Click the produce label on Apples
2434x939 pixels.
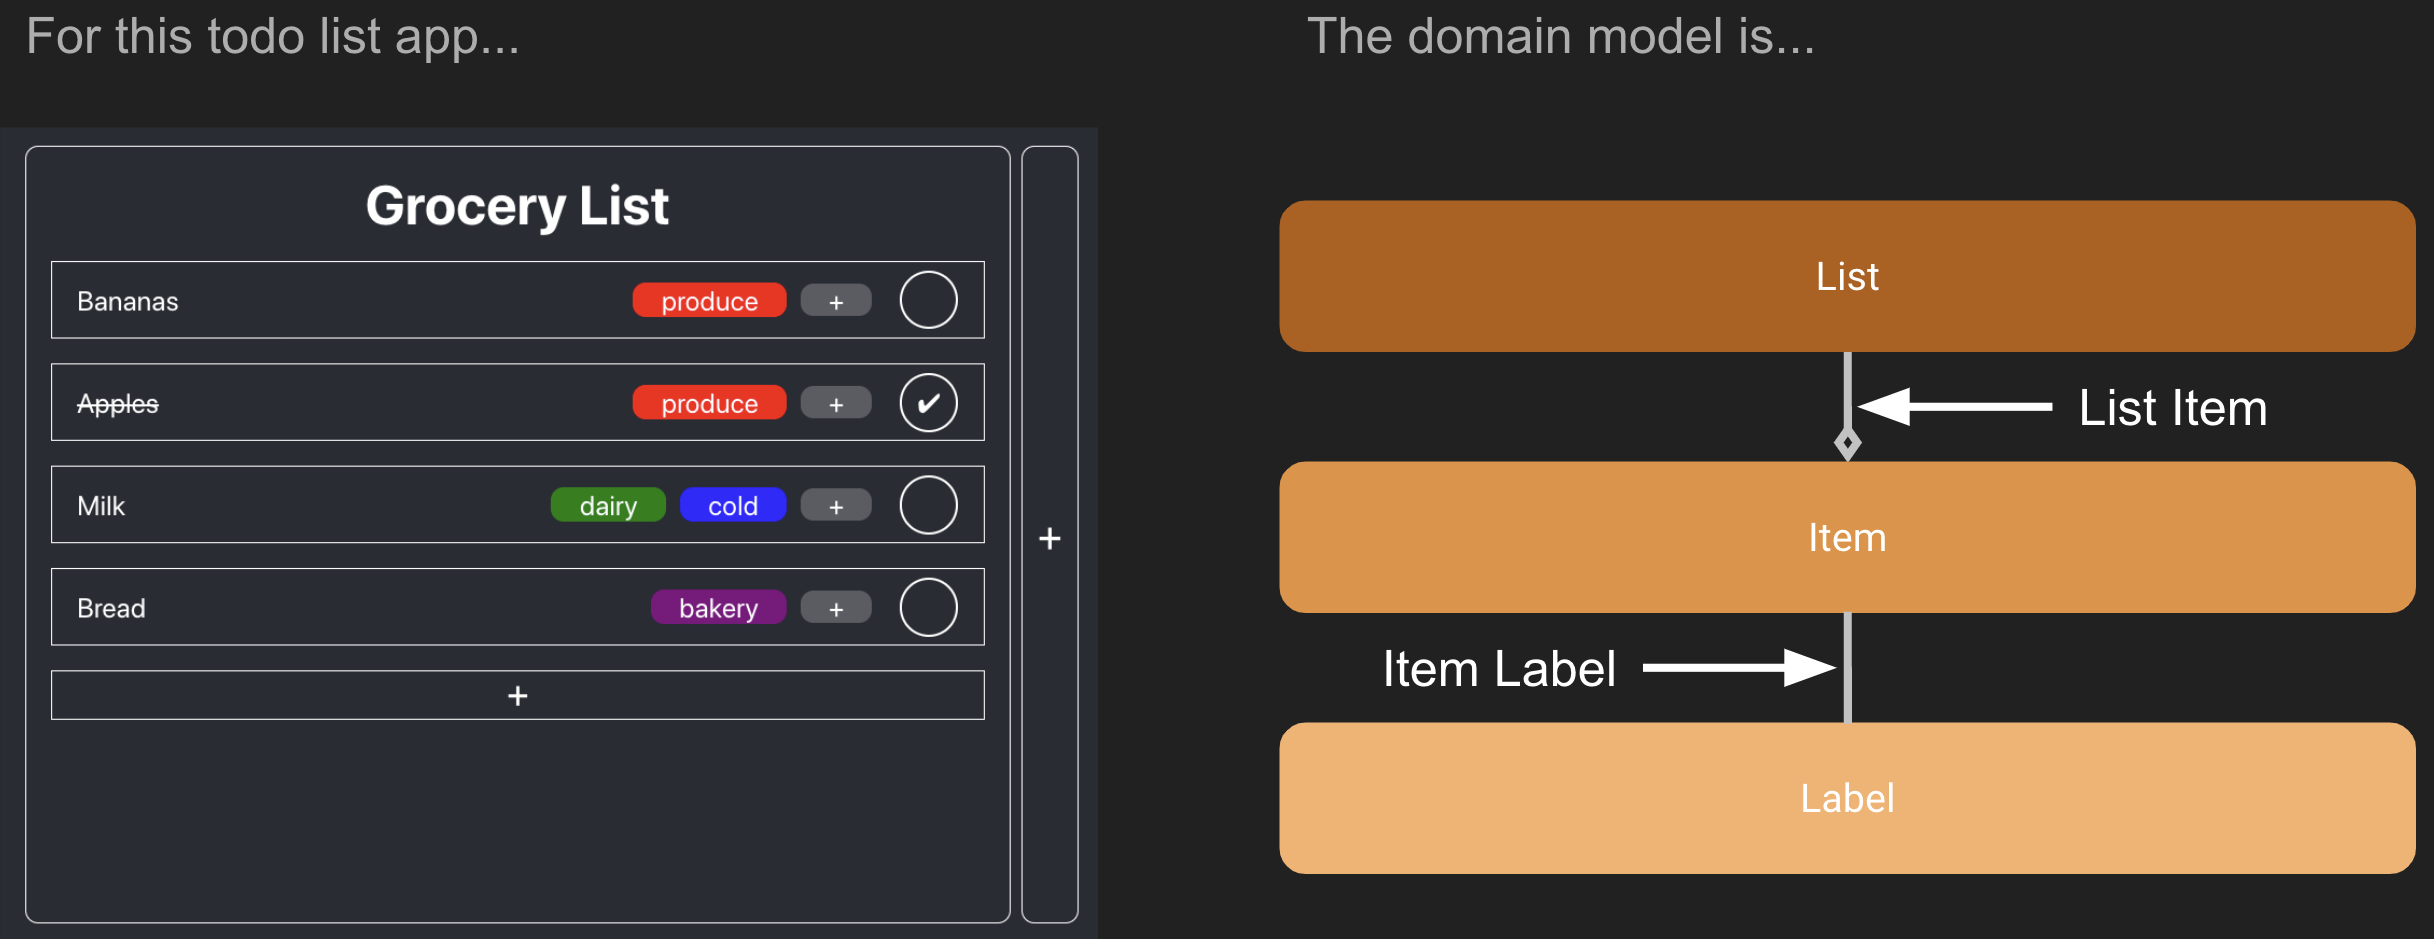pyautogui.click(x=710, y=403)
